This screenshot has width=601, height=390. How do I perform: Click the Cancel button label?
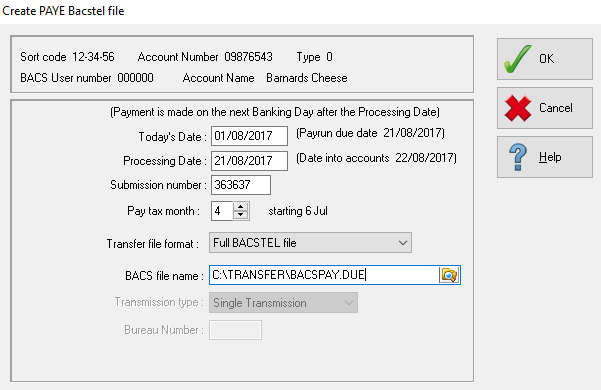tap(555, 108)
